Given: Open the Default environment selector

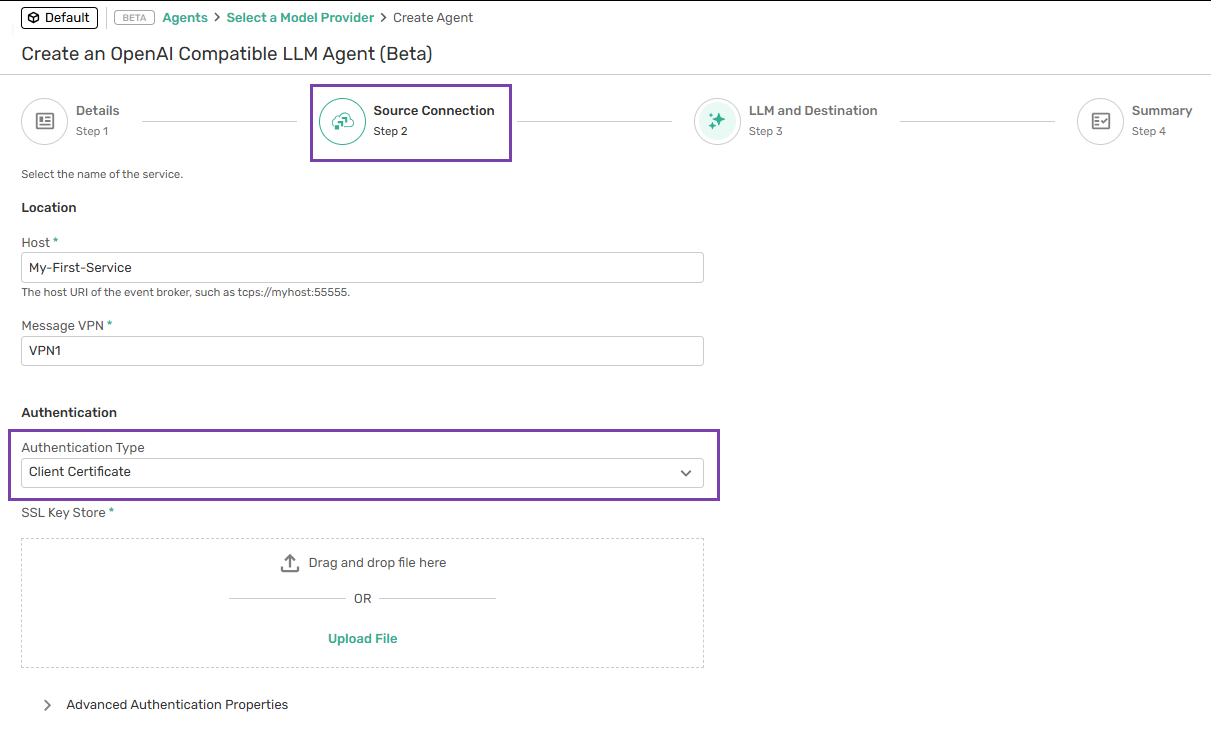Looking at the screenshot, I should pyautogui.click(x=59, y=18).
